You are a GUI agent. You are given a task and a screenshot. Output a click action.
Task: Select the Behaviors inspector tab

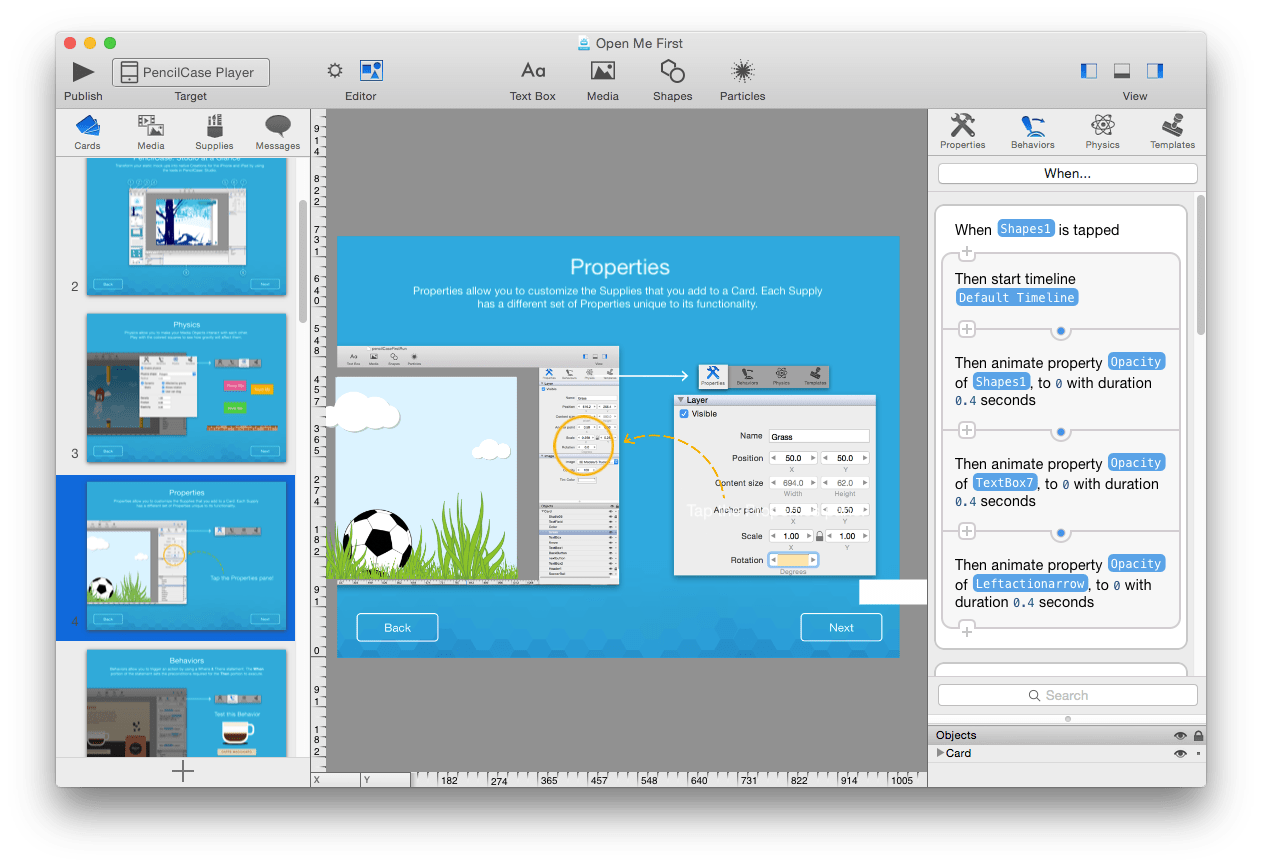coord(1033,131)
